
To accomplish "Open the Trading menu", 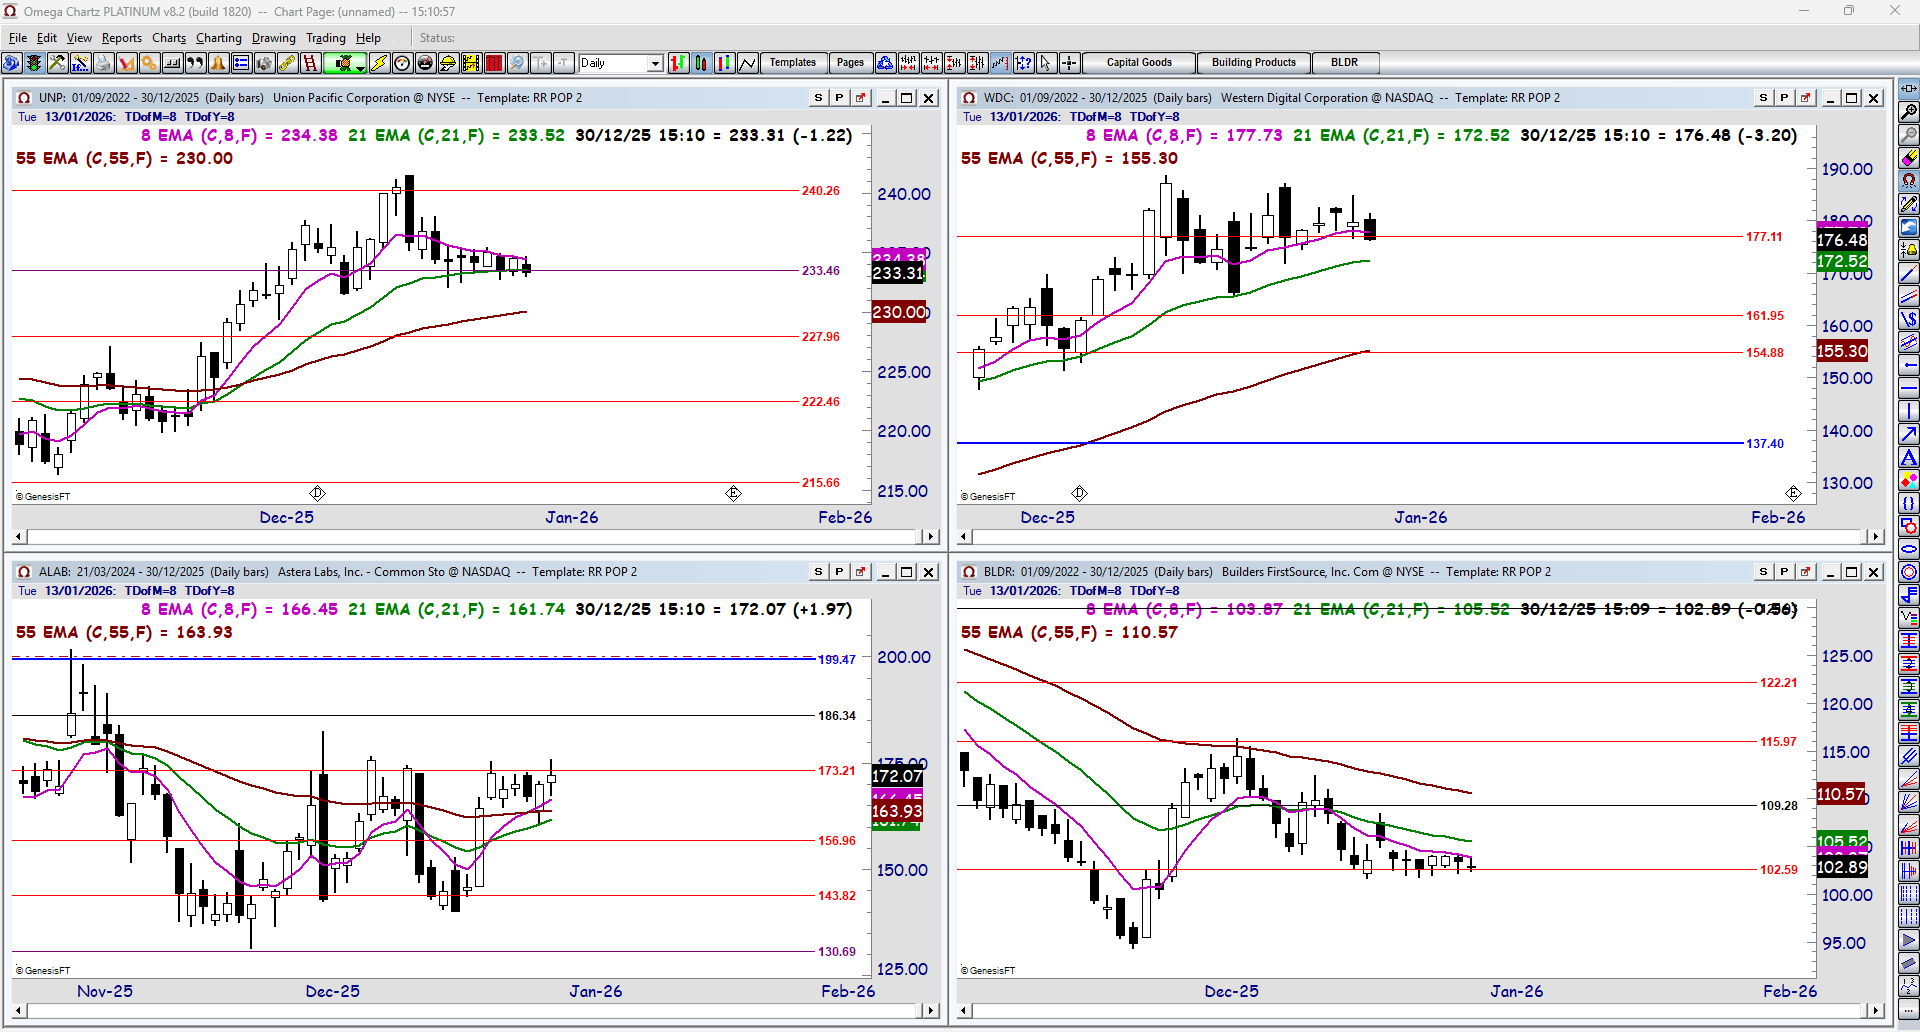I will [326, 38].
